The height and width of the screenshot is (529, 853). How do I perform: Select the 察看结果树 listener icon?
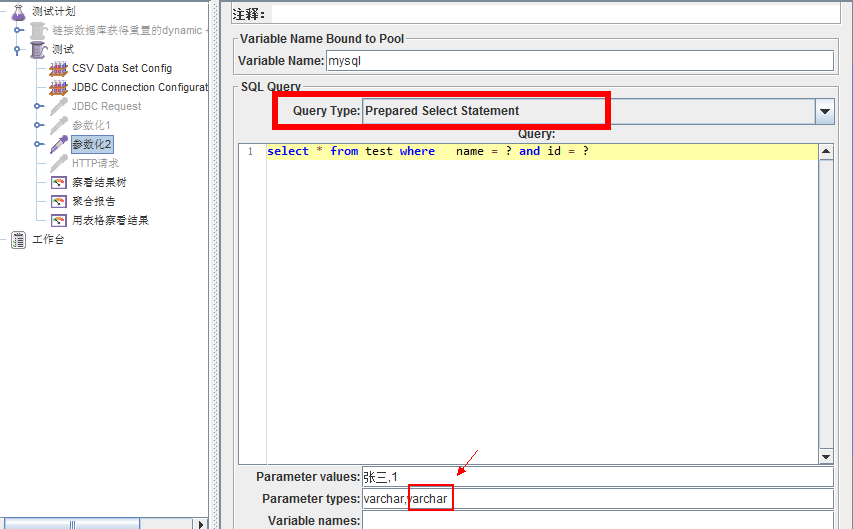click(58, 182)
